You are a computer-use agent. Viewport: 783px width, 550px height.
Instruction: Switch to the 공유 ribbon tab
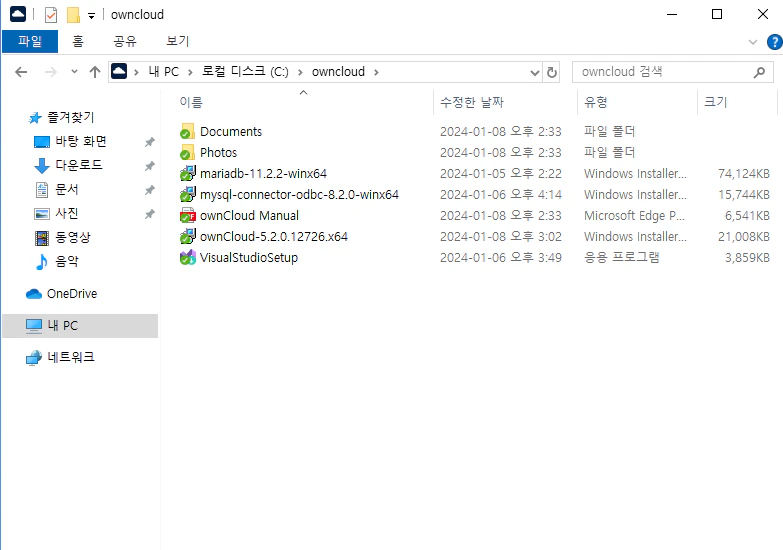pos(125,41)
